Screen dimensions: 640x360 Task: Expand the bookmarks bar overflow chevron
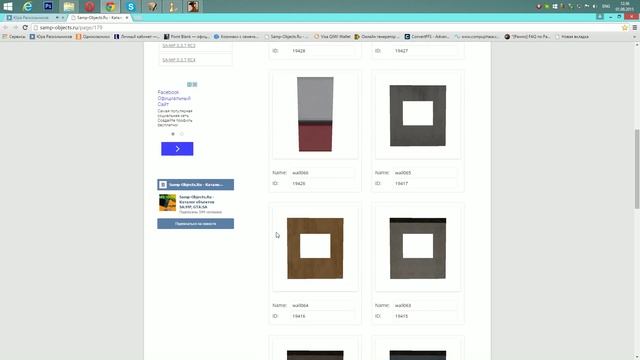634,37
